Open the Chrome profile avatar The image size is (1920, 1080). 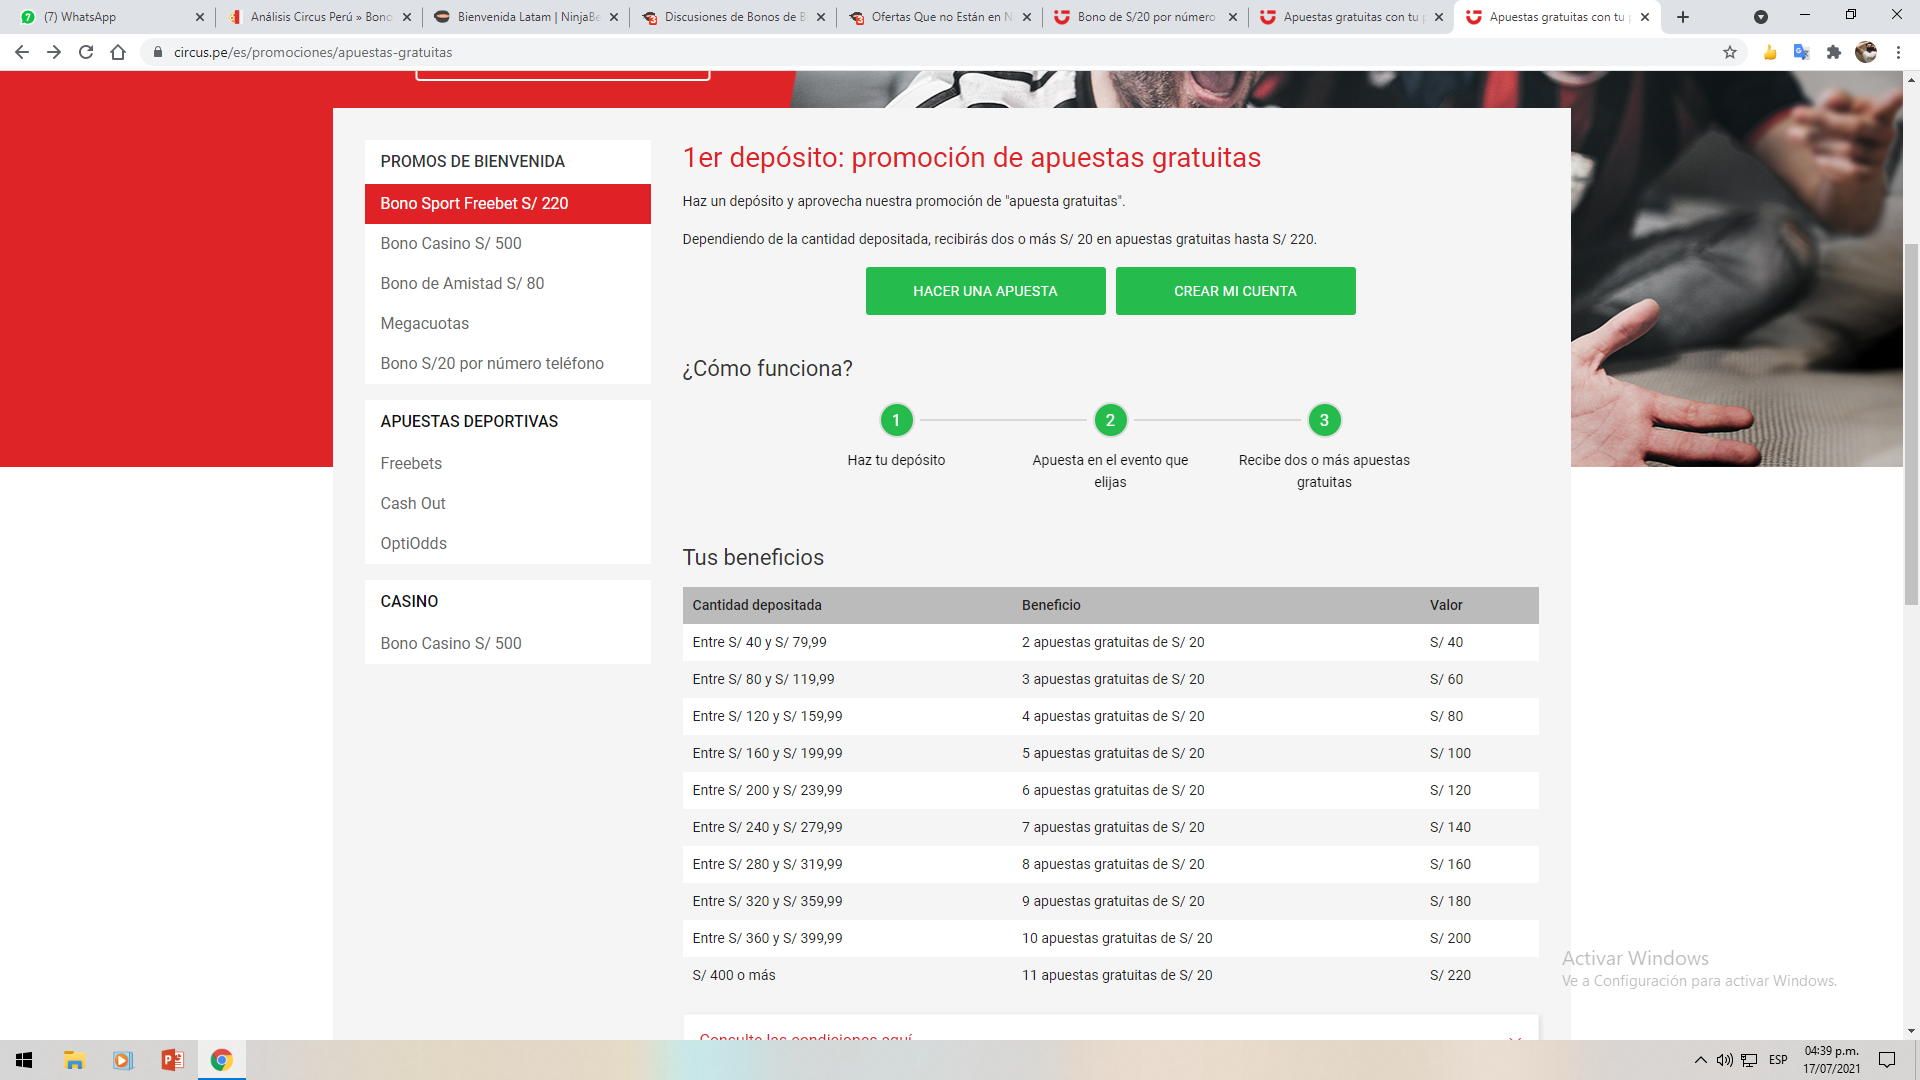click(1866, 52)
